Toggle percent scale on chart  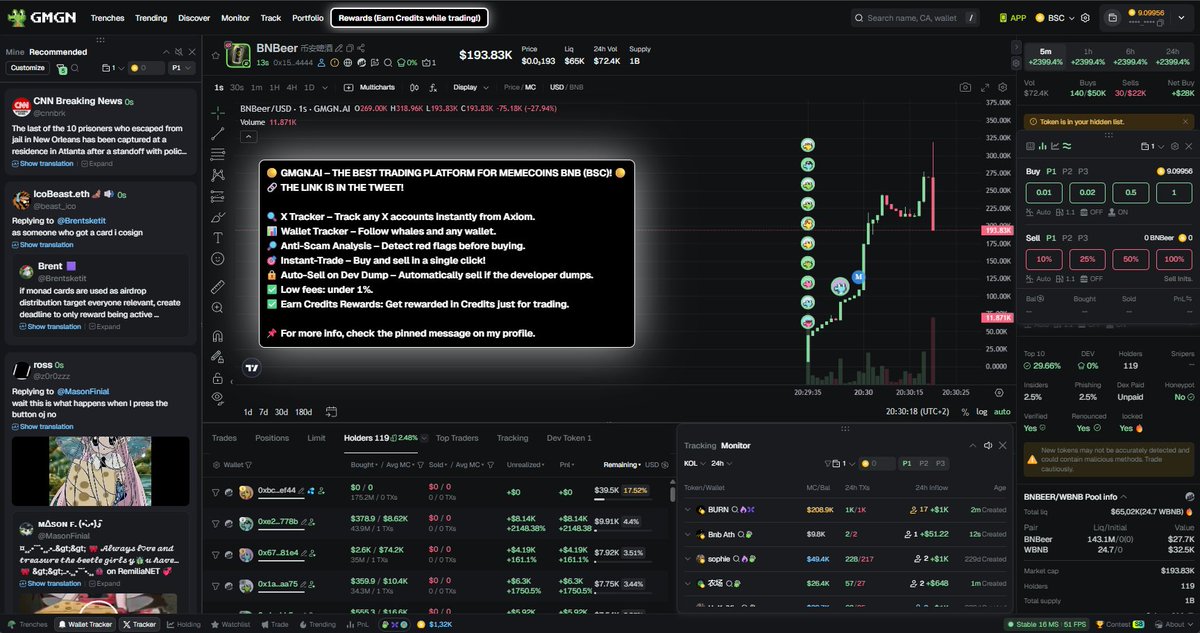click(x=964, y=412)
